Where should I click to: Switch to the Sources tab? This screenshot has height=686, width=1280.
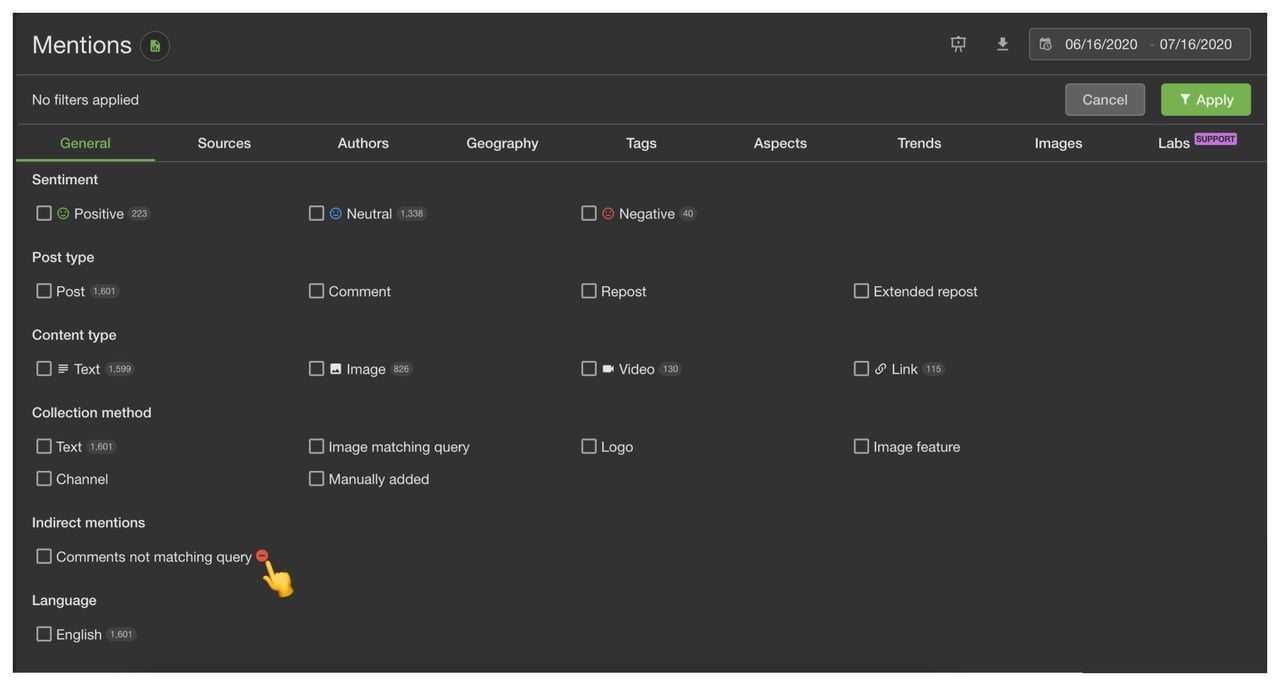pyautogui.click(x=224, y=143)
